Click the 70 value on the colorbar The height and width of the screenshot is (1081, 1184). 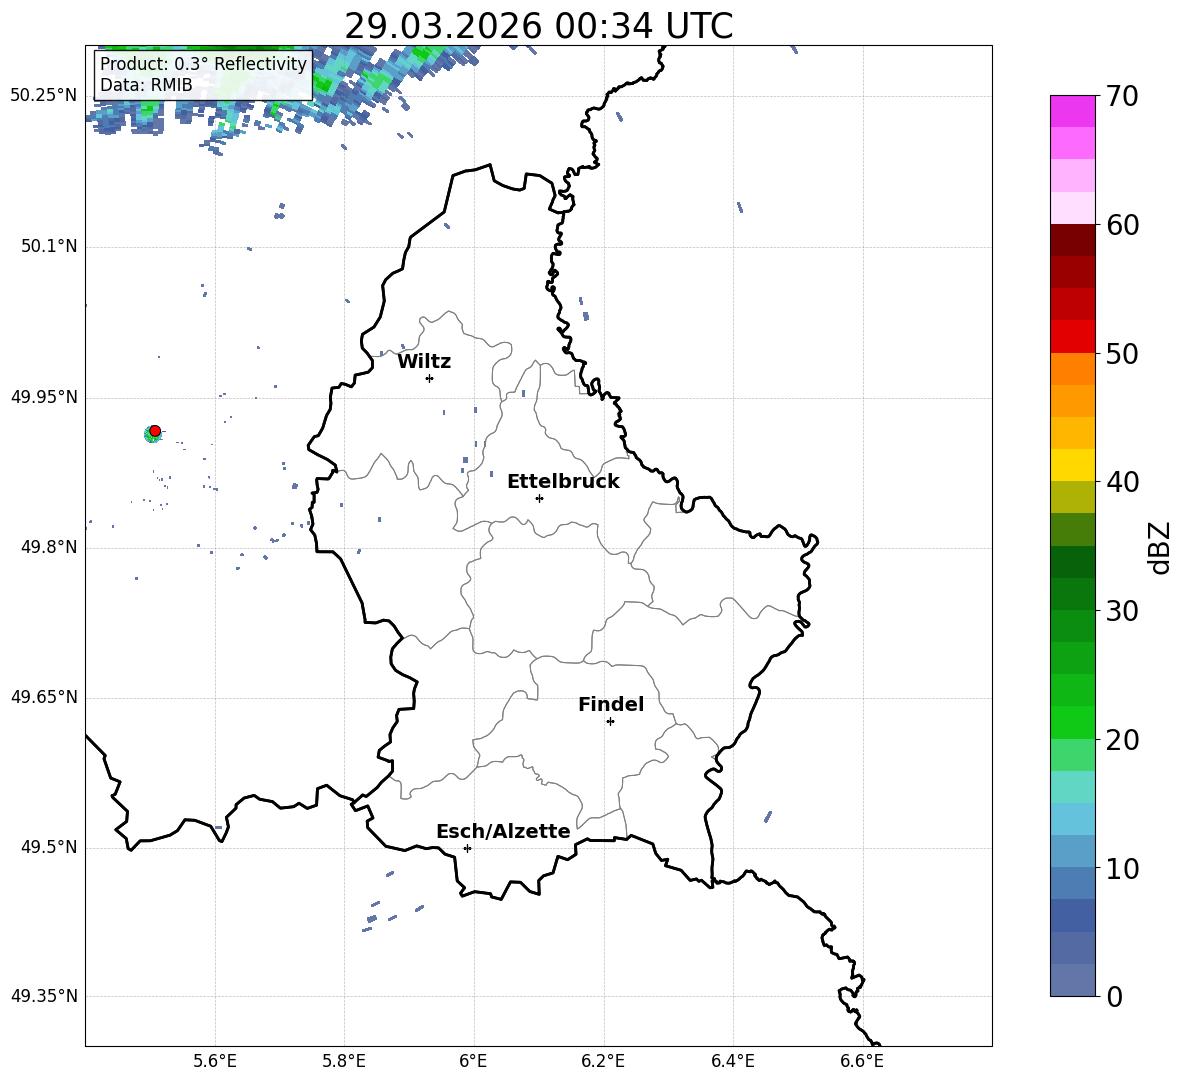point(1122,97)
